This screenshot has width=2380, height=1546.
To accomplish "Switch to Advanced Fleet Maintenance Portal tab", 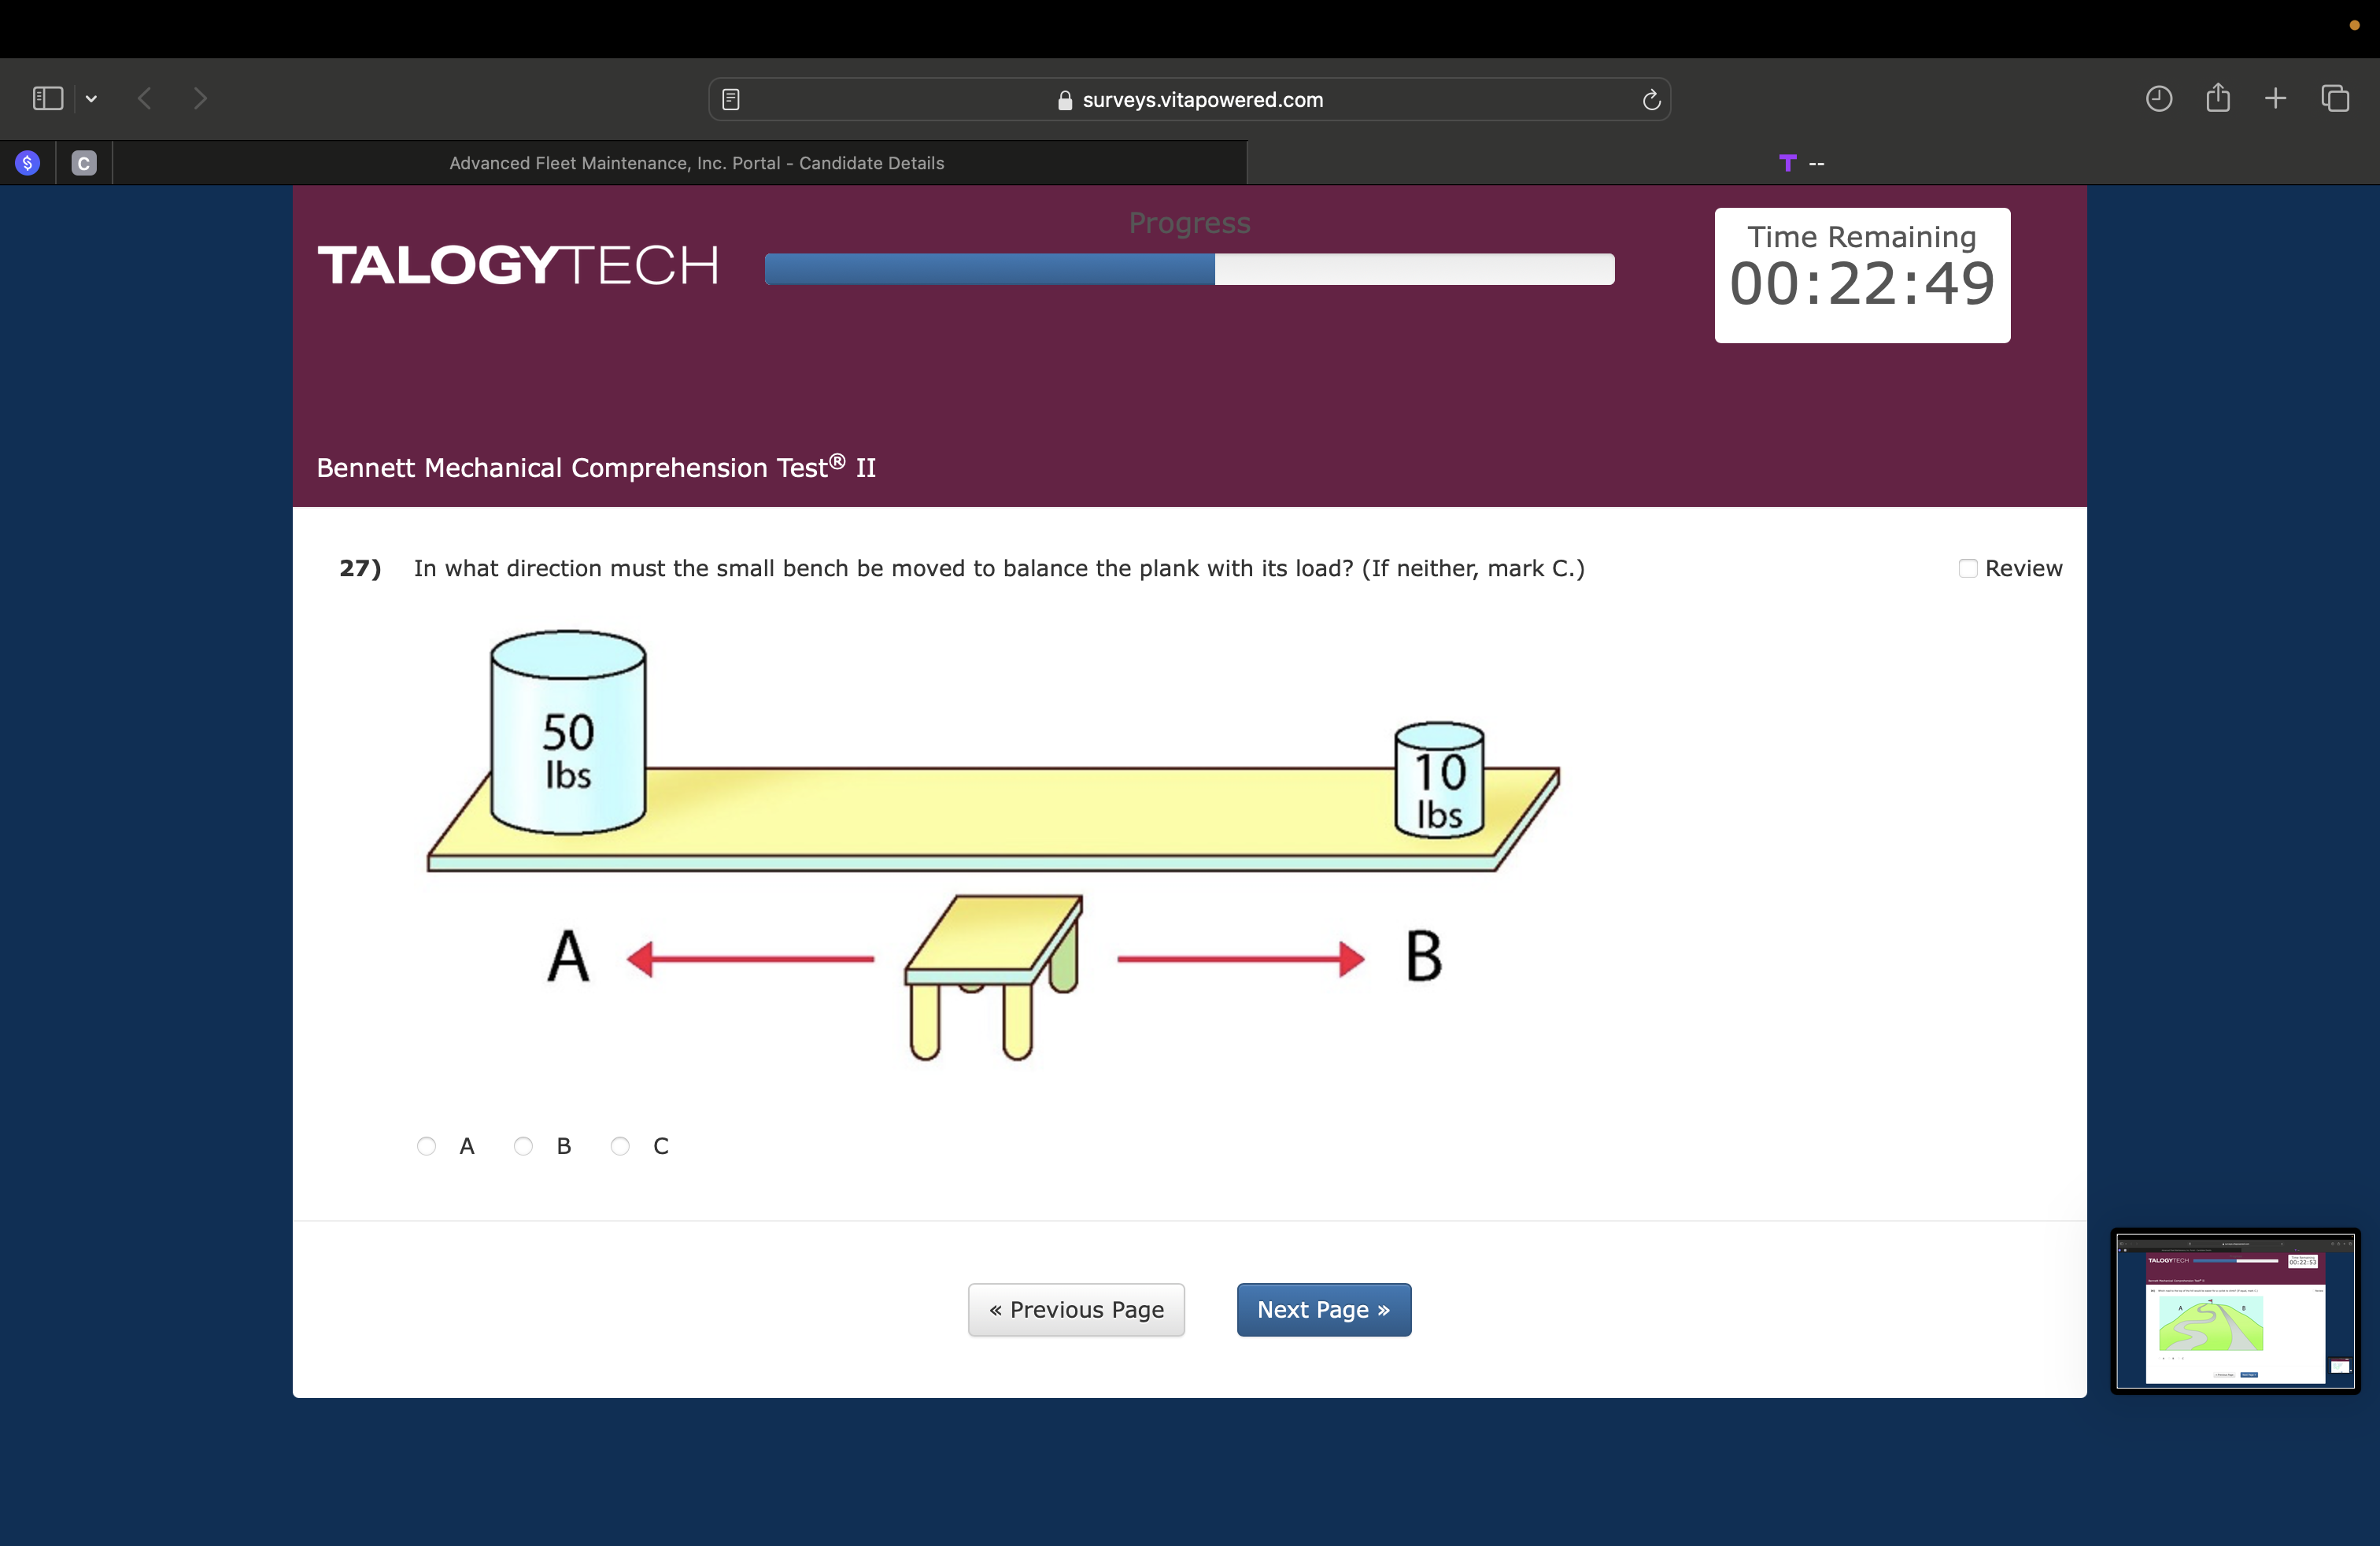I will coord(696,163).
